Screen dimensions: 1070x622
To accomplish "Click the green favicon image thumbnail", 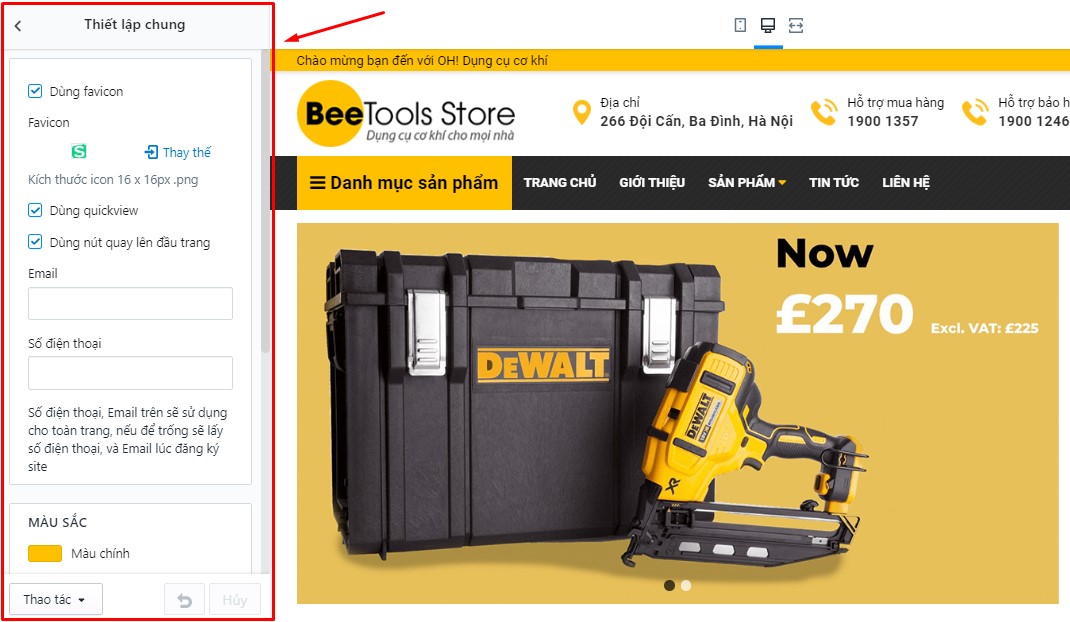I will (79, 151).
